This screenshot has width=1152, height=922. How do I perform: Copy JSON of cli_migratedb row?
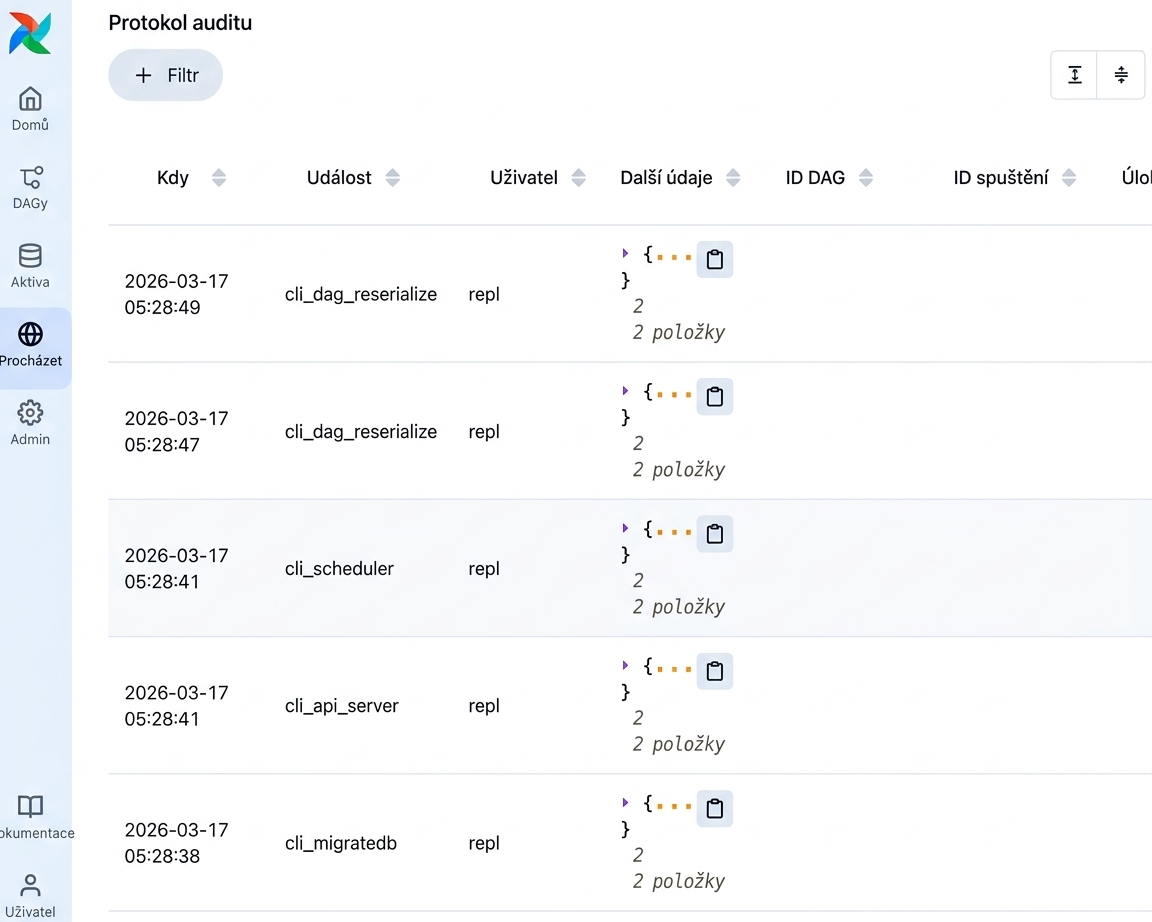[x=714, y=808]
